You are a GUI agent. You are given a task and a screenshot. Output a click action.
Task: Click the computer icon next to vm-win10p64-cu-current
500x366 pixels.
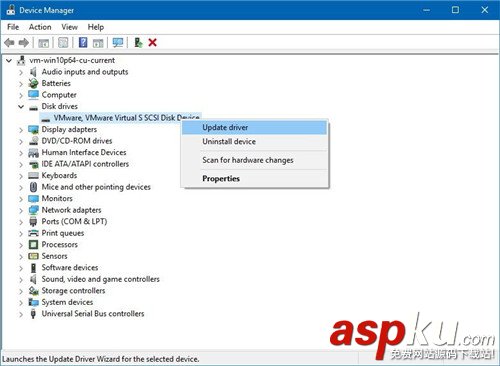coord(21,60)
